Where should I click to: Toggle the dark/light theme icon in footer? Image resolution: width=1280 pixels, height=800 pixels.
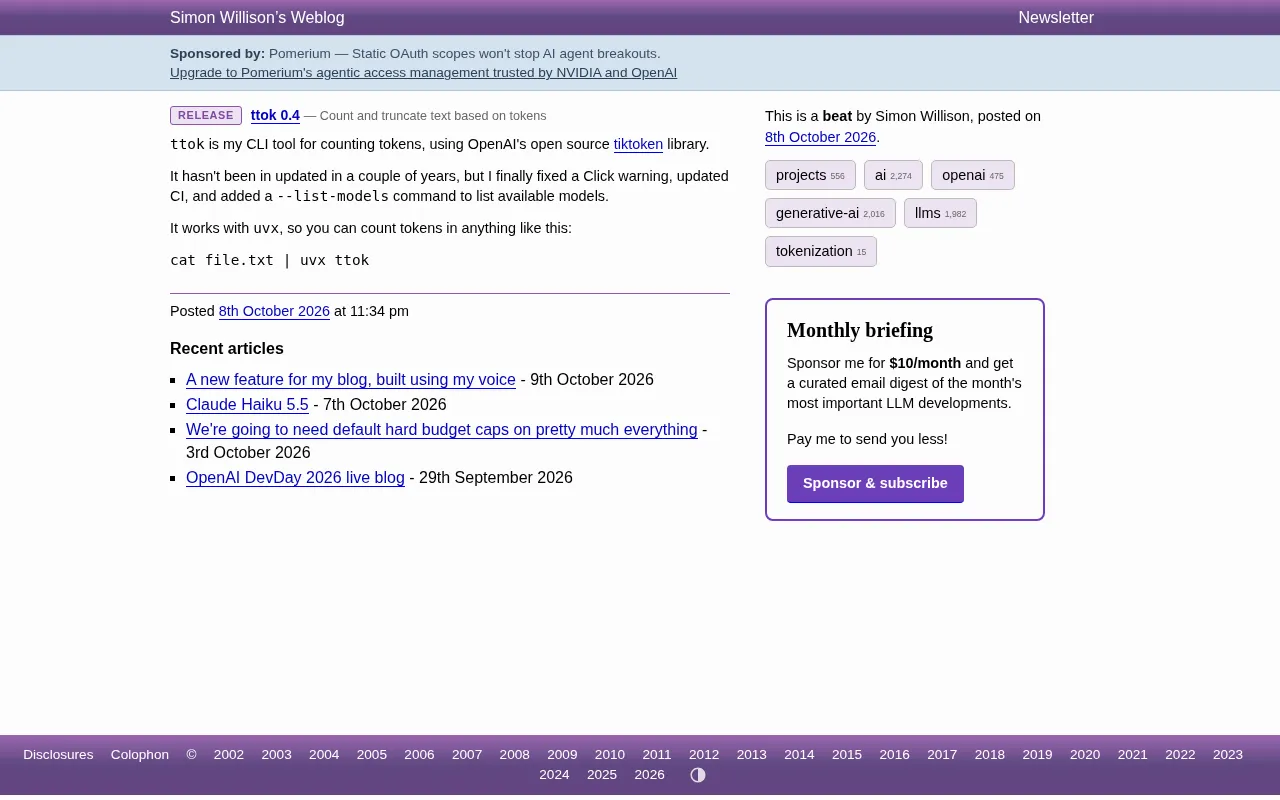[x=698, y=775]
